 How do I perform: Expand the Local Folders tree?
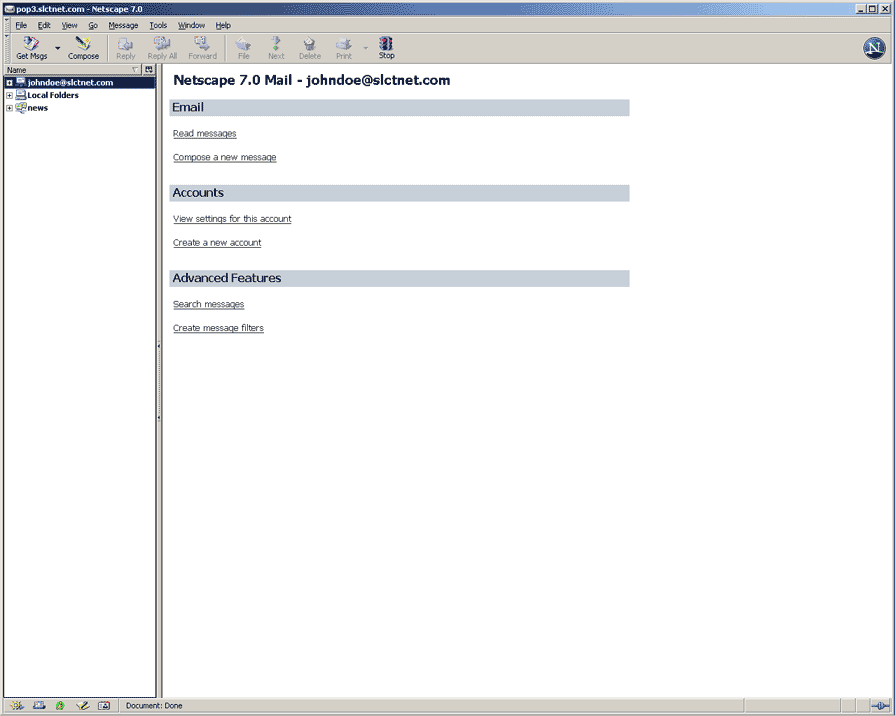(x=9, y=95)
